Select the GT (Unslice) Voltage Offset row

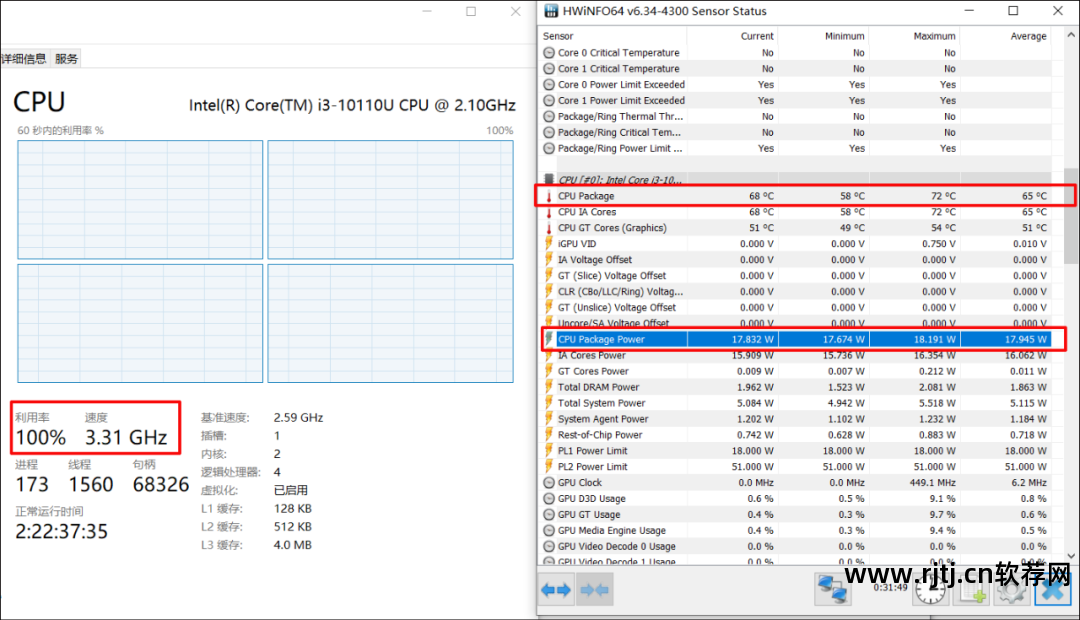click(796, 307)
